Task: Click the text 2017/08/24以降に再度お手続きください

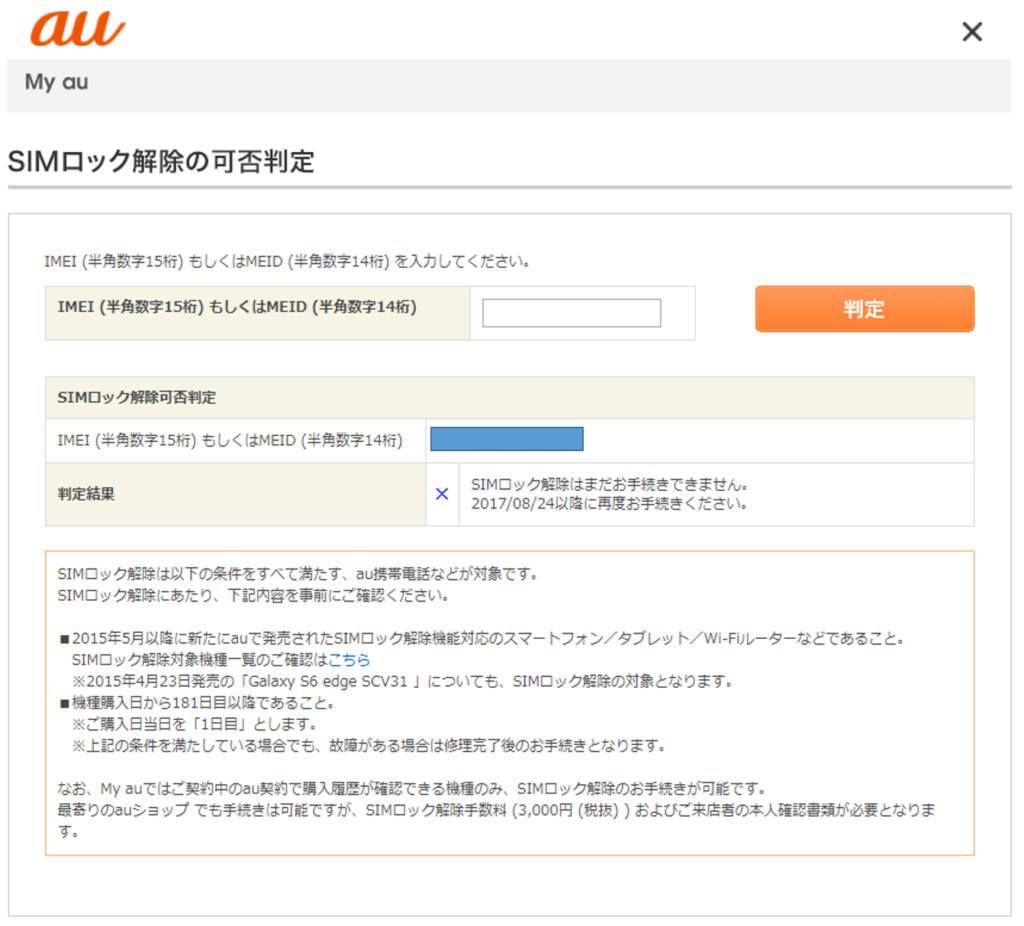Action: pos(609,503)
